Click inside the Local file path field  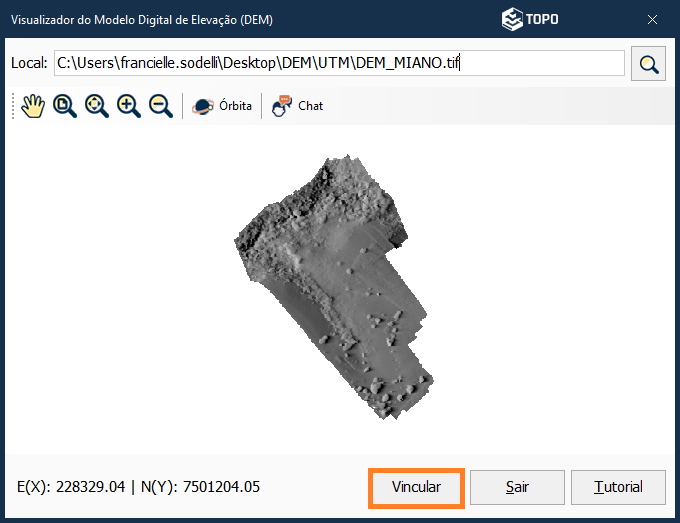pyautogui.click(x=340, y=64)
